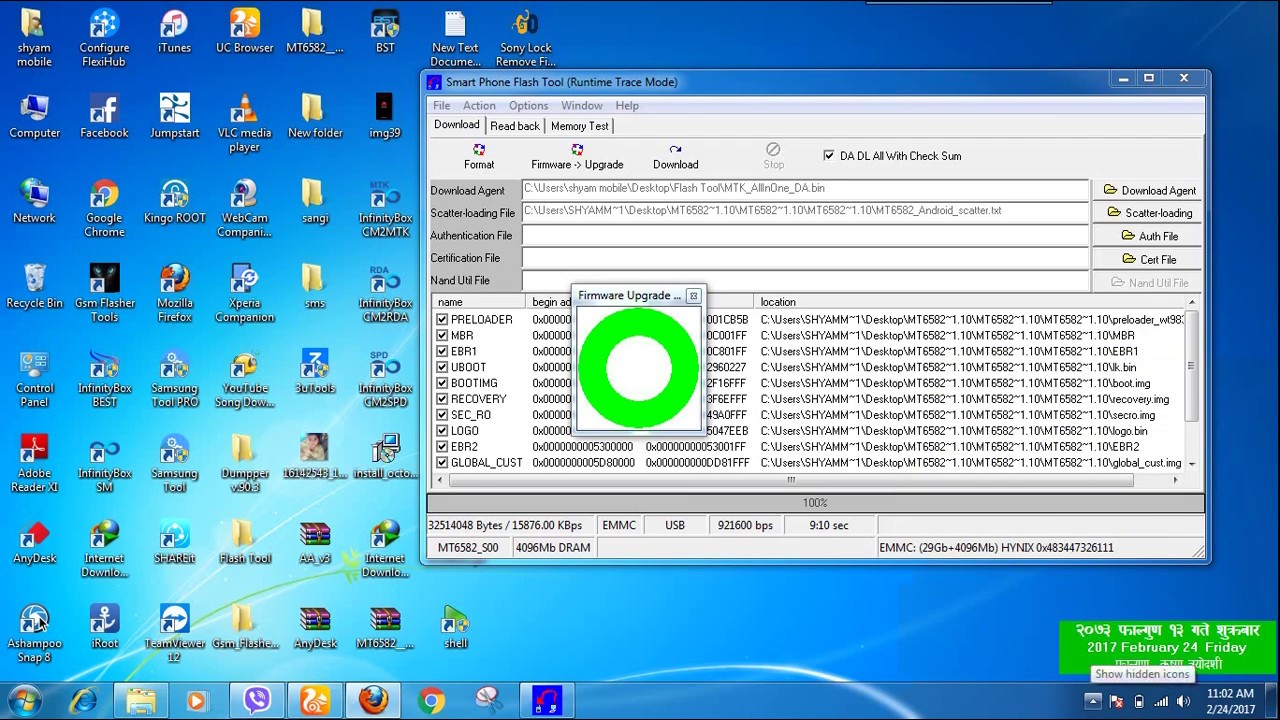Select InfinityBox CM2MTK desktop icon
Viewport: 1280px width, 720px height.
point(384,209)
